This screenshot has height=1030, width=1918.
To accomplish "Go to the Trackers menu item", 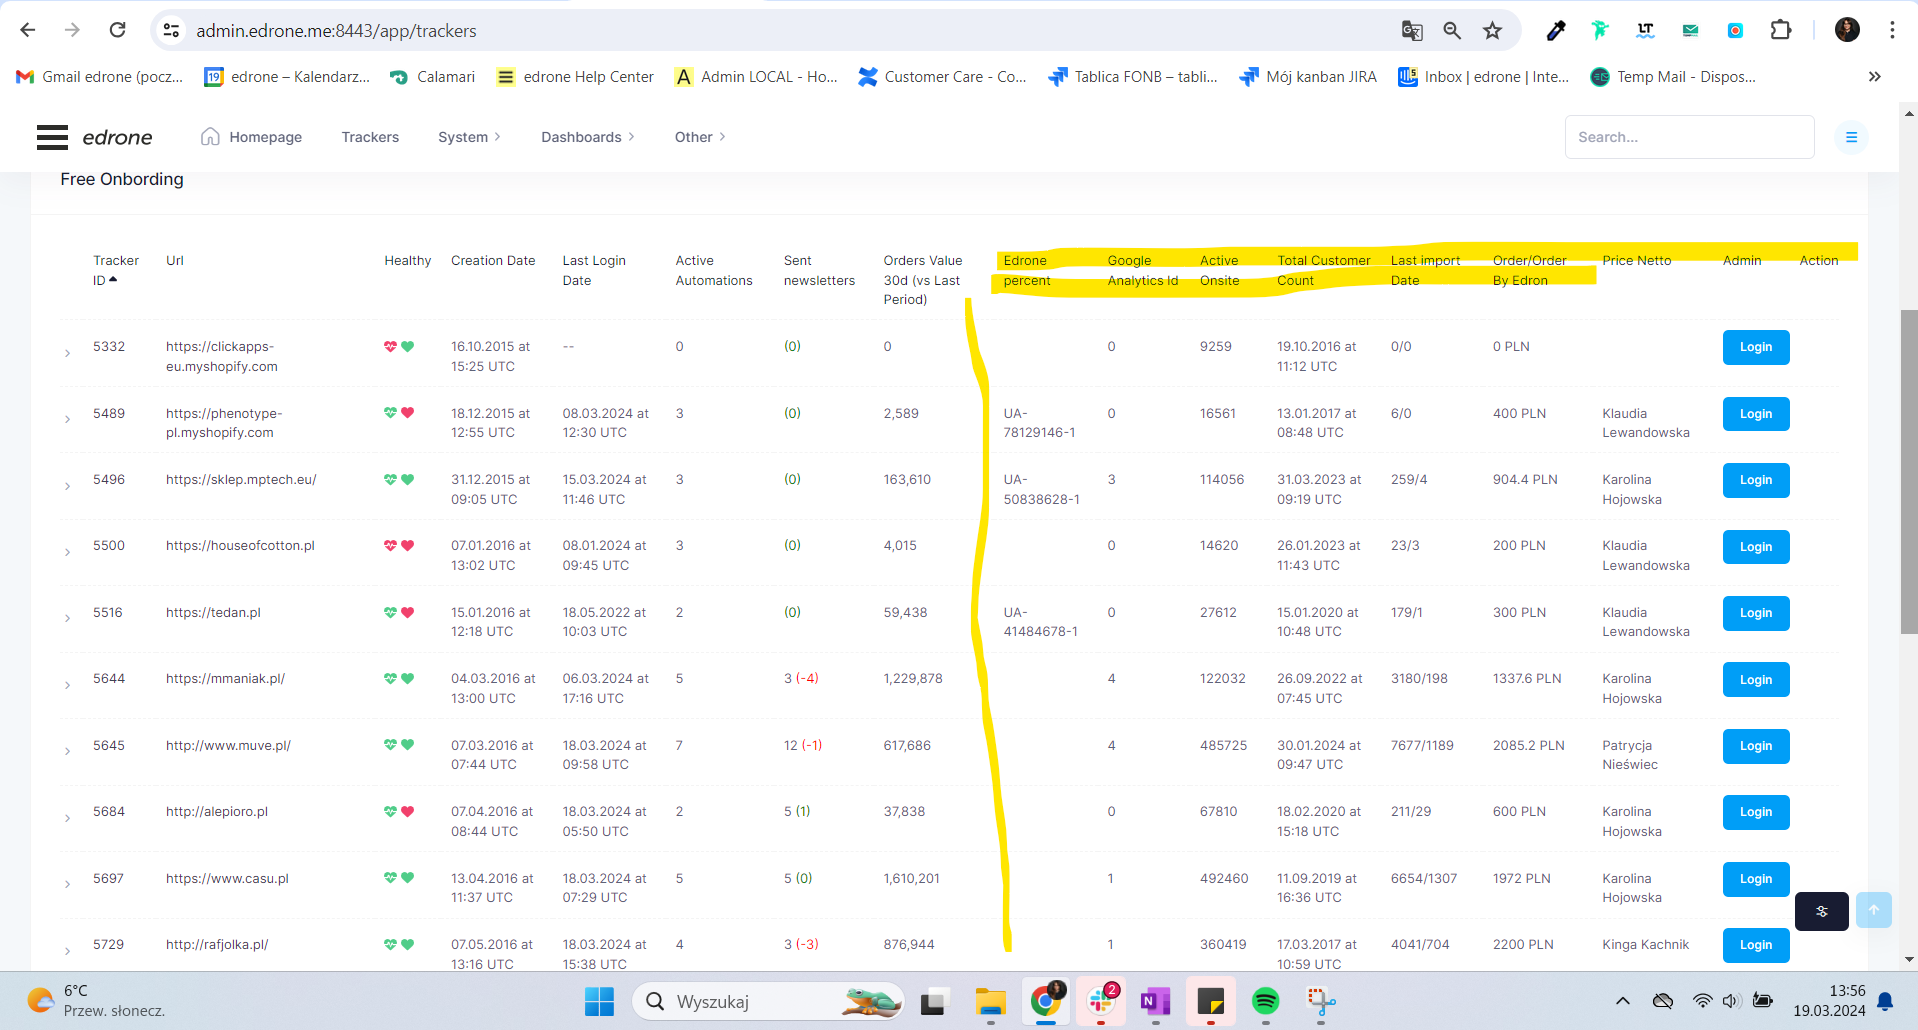I will pyautogui.click(x=370, y=137).
